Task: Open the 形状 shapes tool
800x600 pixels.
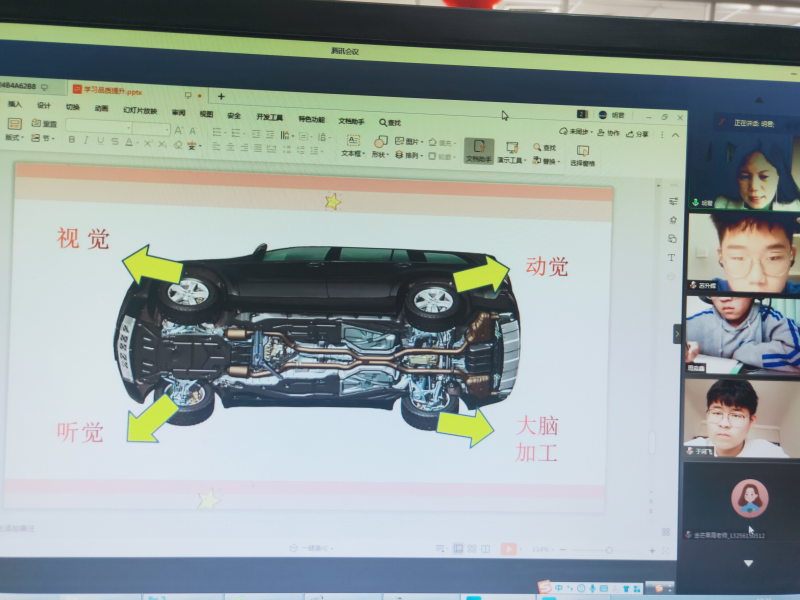Action: [380, 147]
